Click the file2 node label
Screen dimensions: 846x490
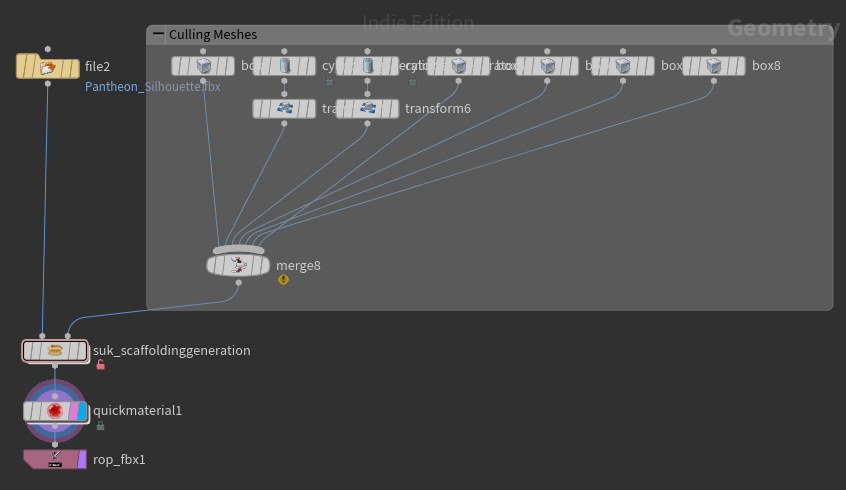98,66
